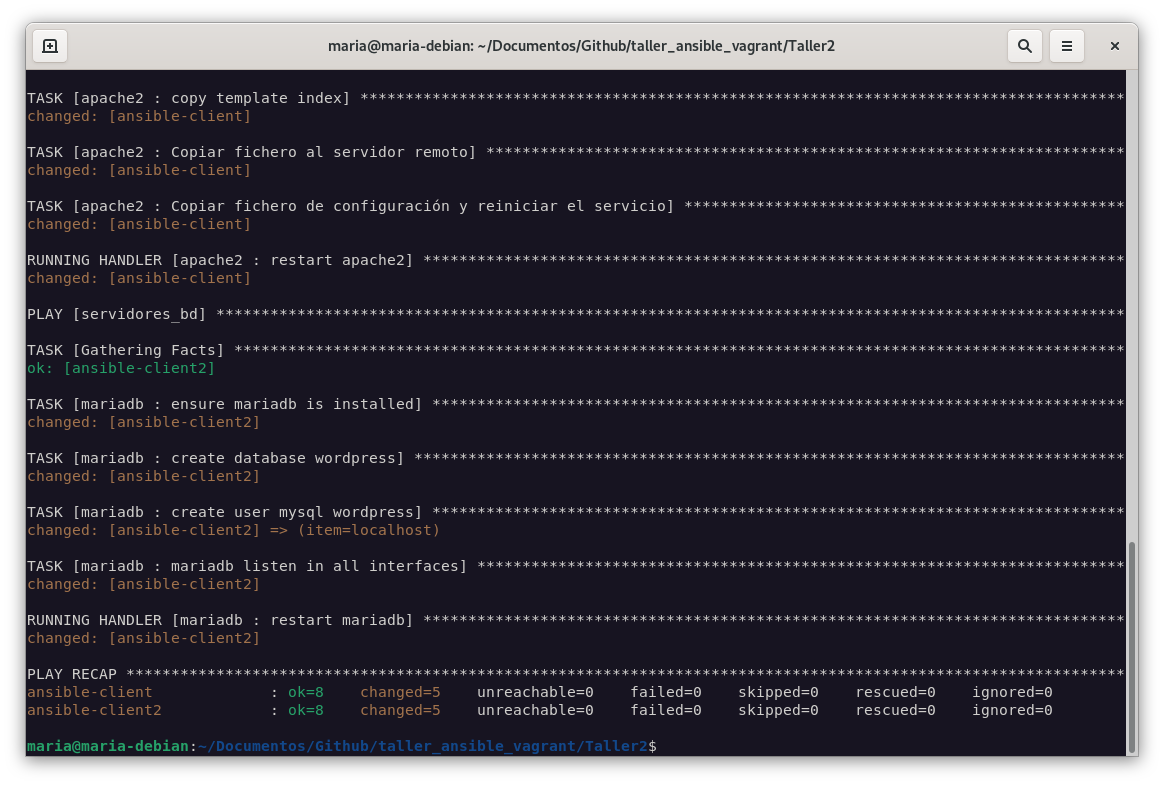
Task: Click the '(item=localhost)' result text
Action: coord(368,530)
